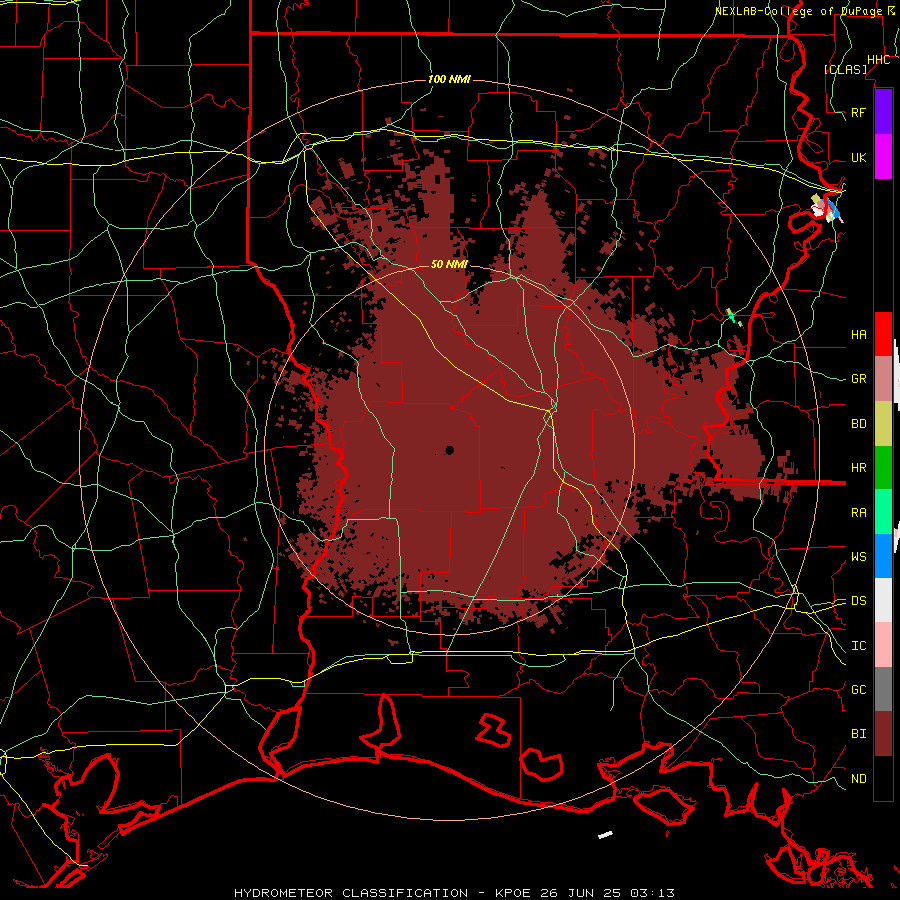Select the 'IC' legend label

click(x=858, y=646)
